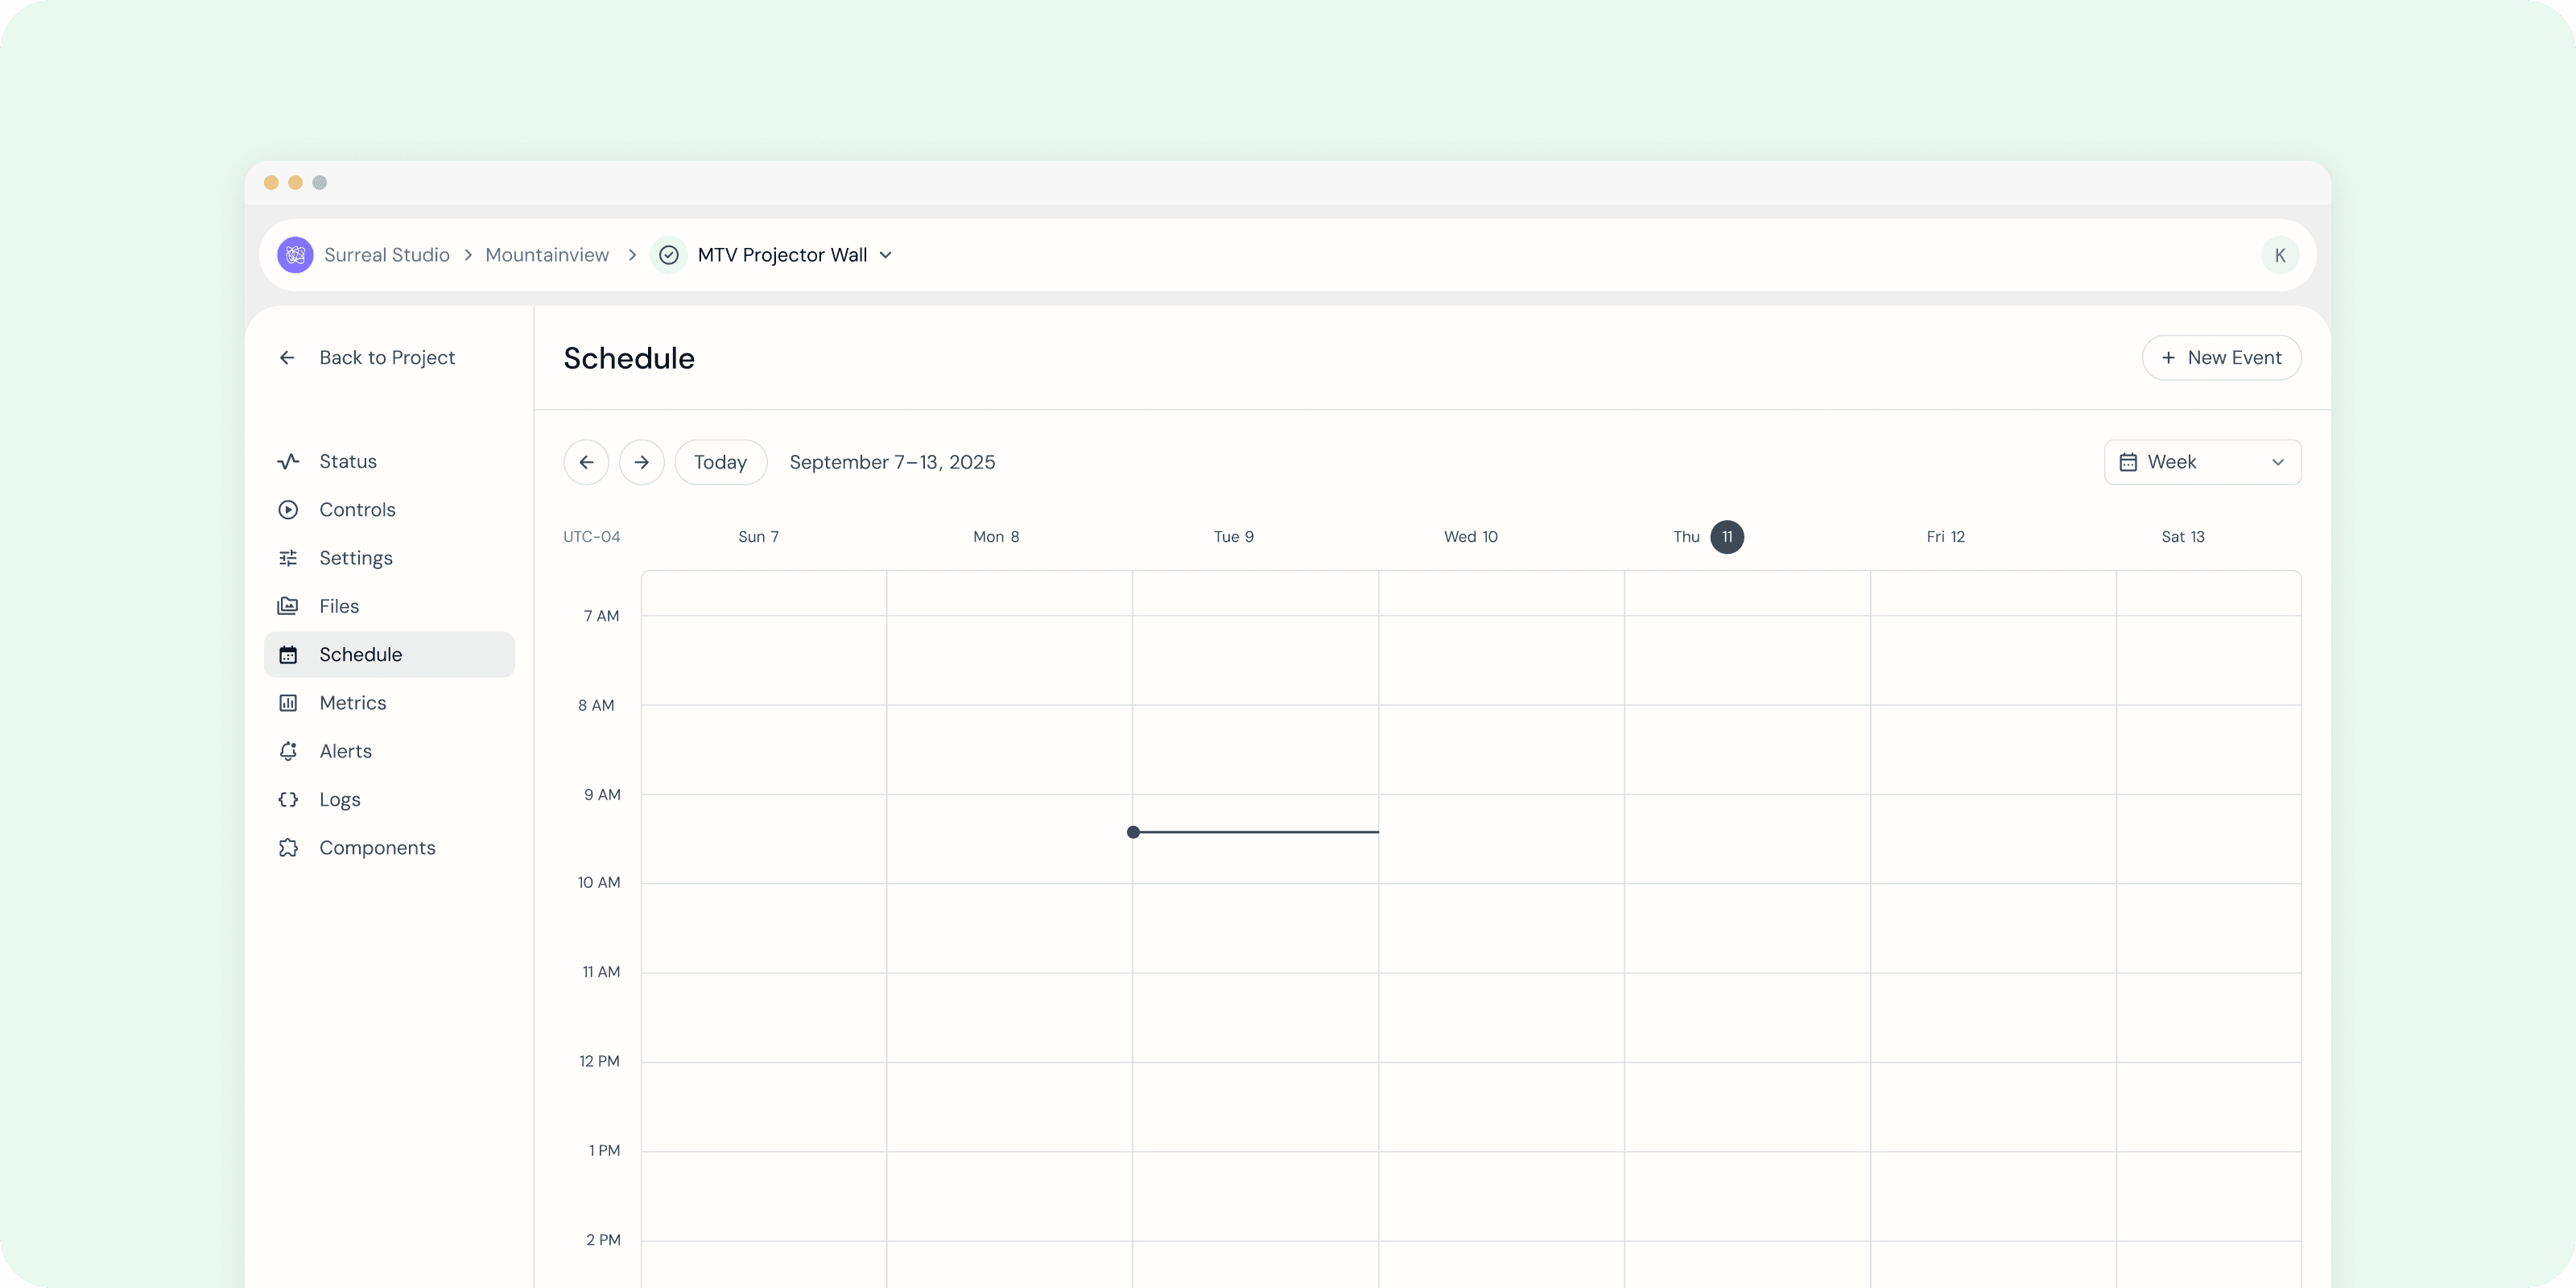This screenshot has width=2576, height=1288.
Task: Create a New Event
Action: coord(2221,358)
